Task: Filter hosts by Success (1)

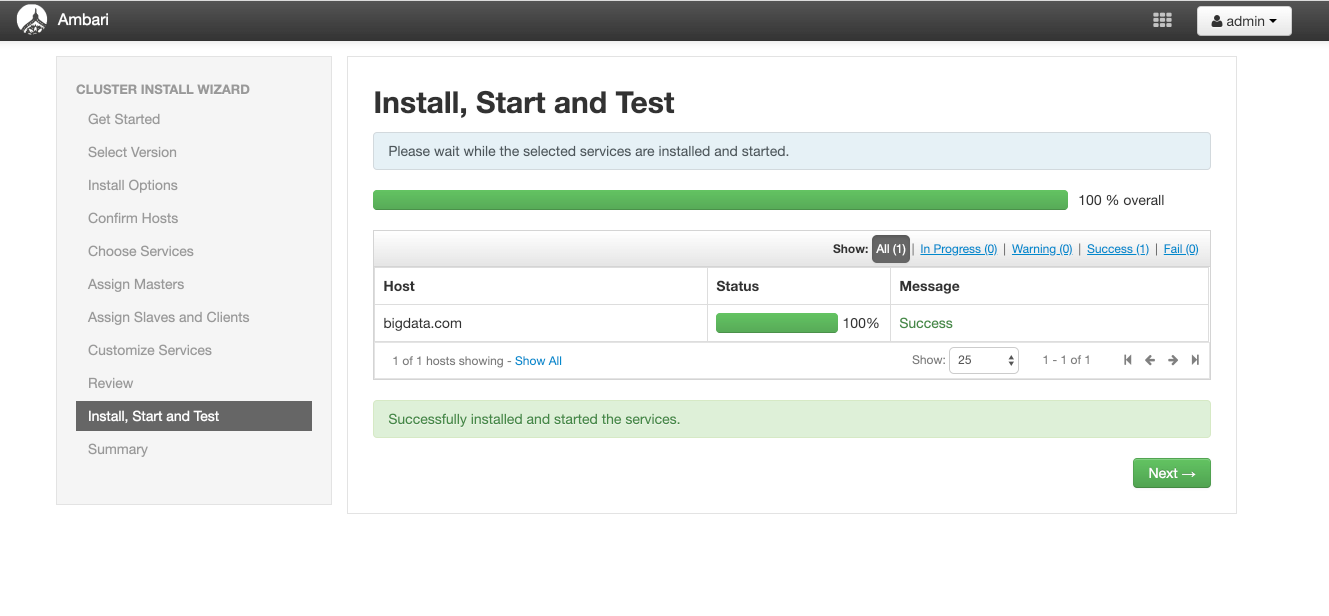Action: pyautogui.click(x=1117, y=248)
